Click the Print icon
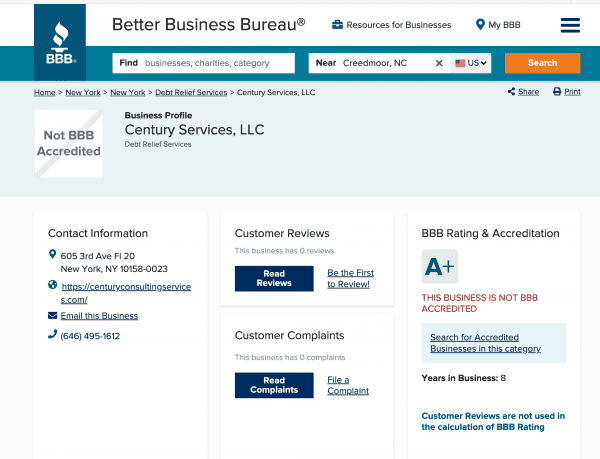600x459 pixels. (x=558, y=92)
